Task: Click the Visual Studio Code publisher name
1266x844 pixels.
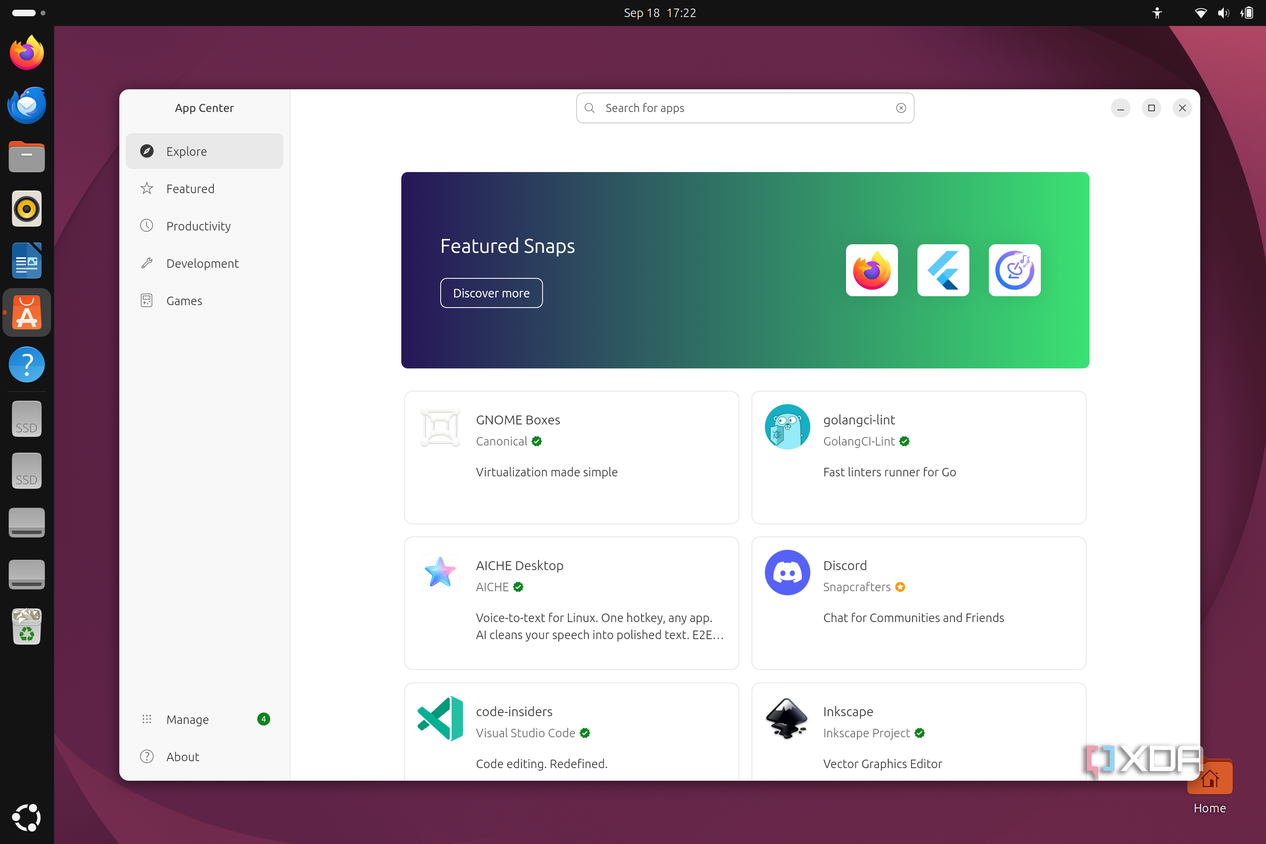Action: pyautogui.click(x=526, y=733)
